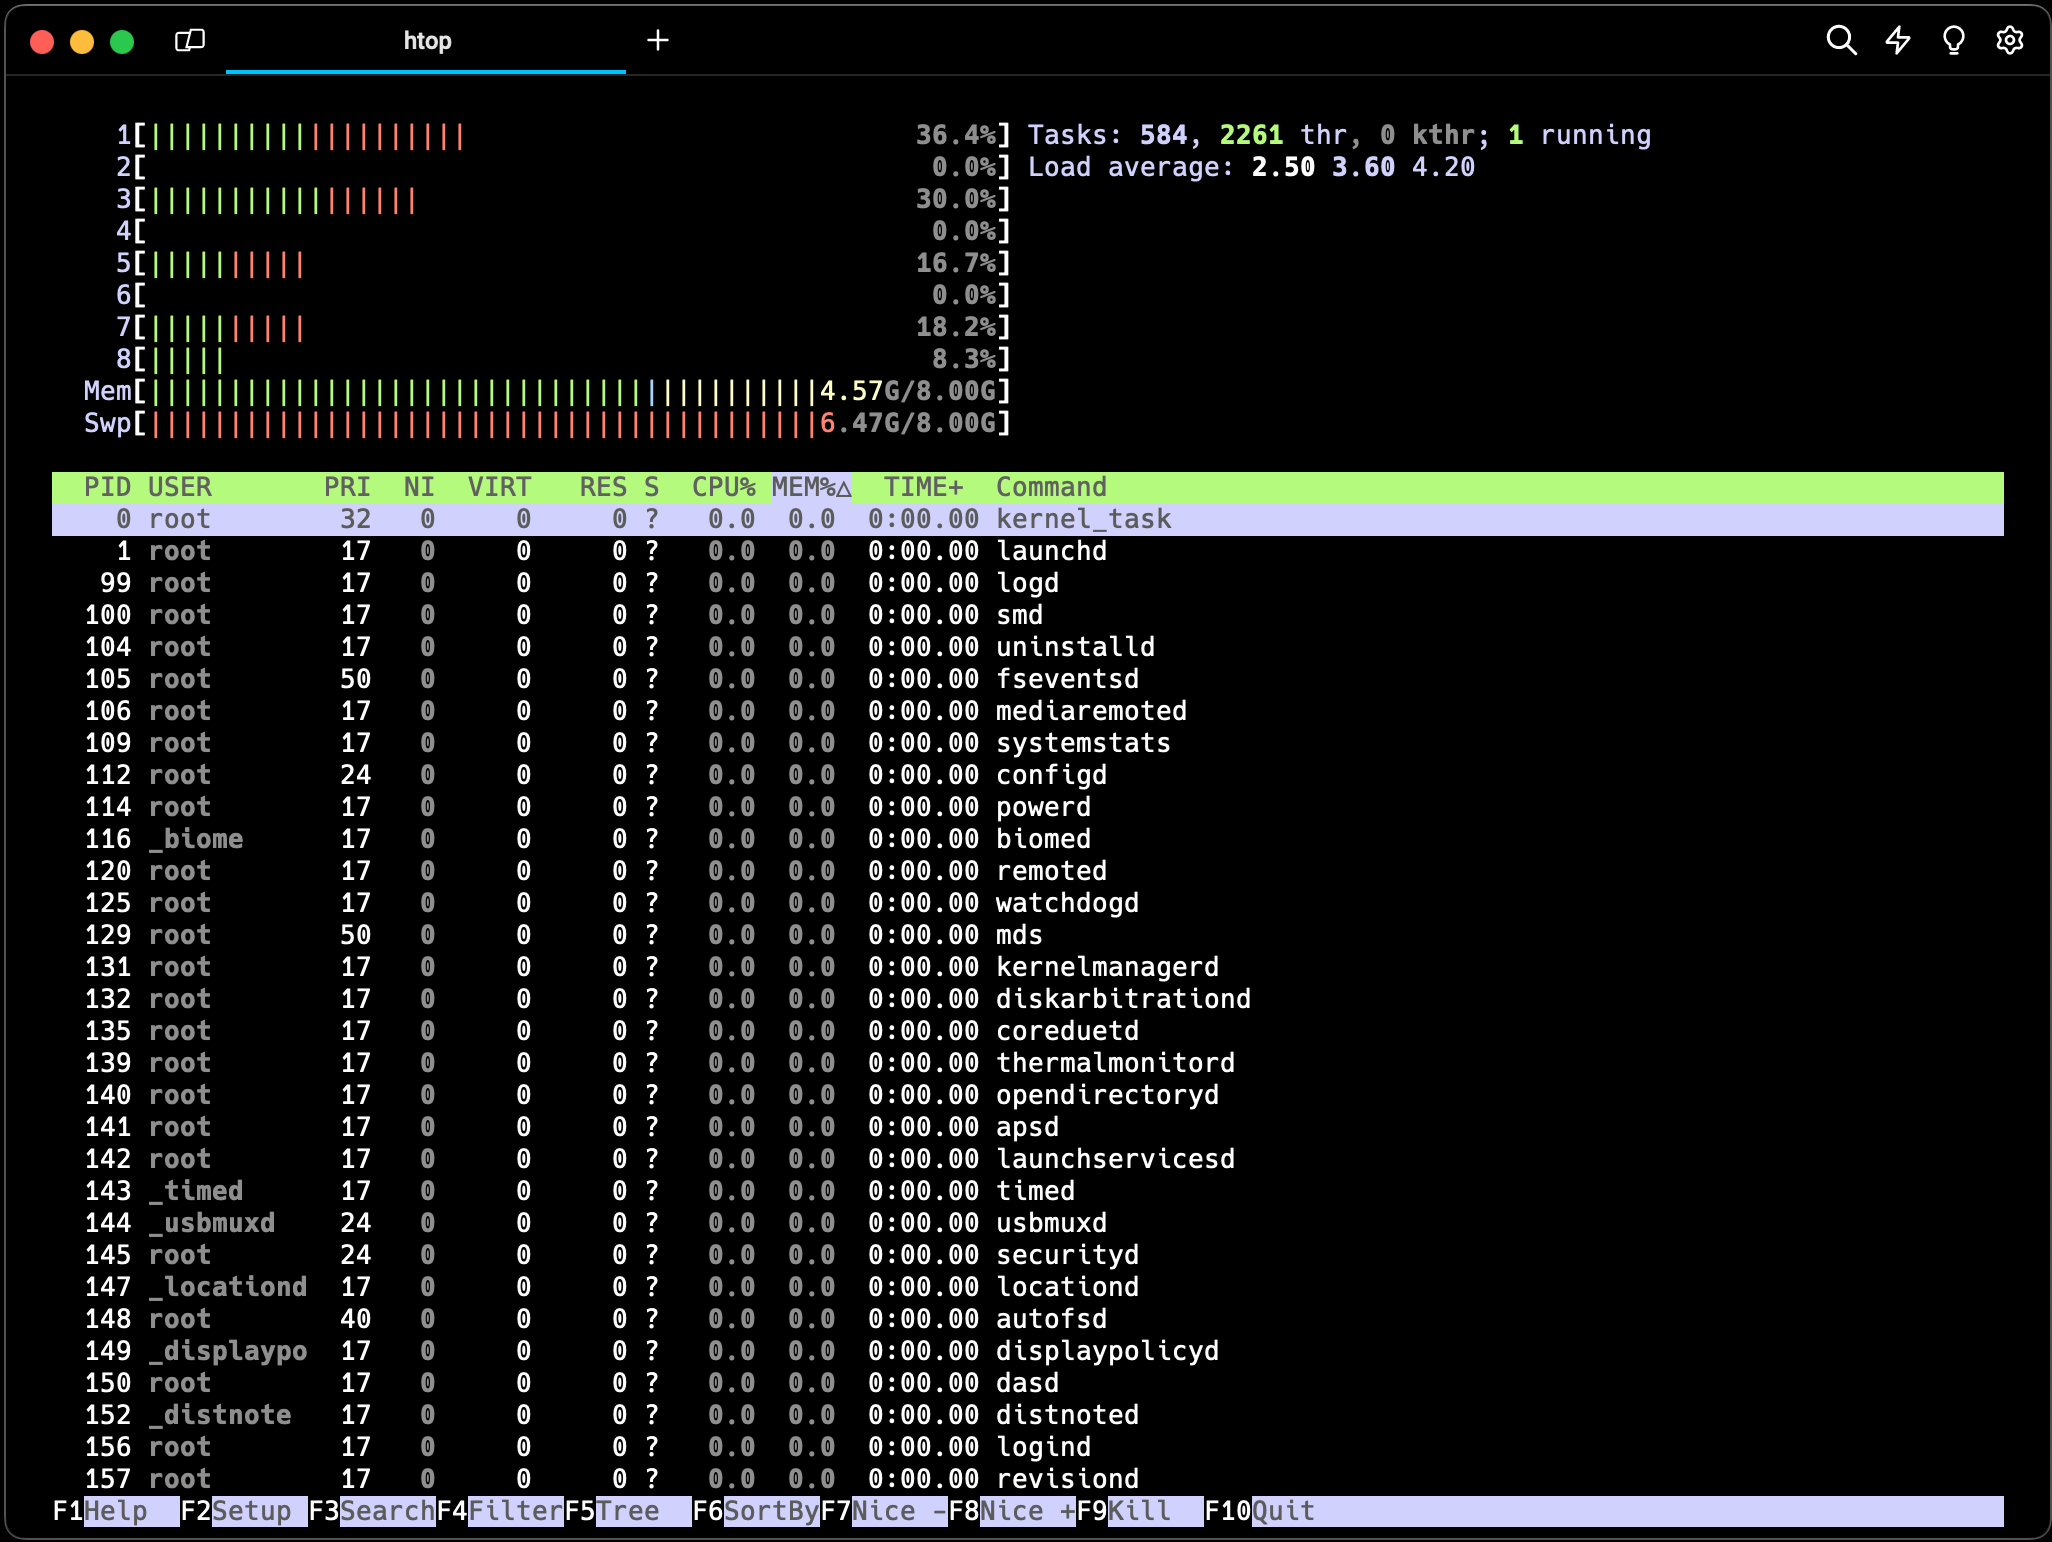Click the MEM% sorted column header

click(811, 487)
